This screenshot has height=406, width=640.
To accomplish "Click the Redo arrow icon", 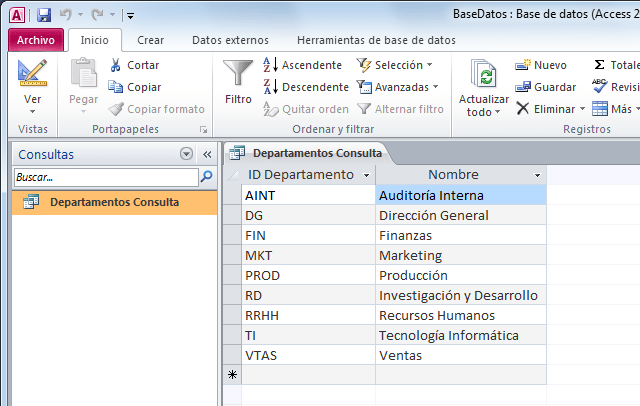I will tap(97, 15).
